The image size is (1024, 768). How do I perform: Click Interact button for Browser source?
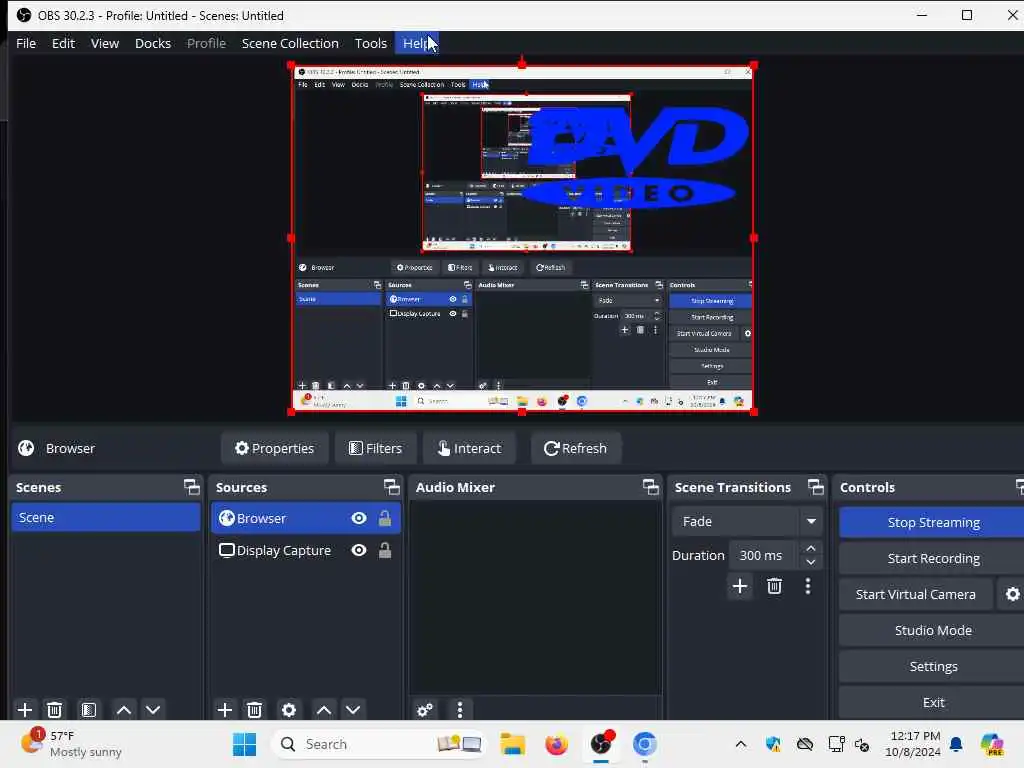[x=469, y=448]
